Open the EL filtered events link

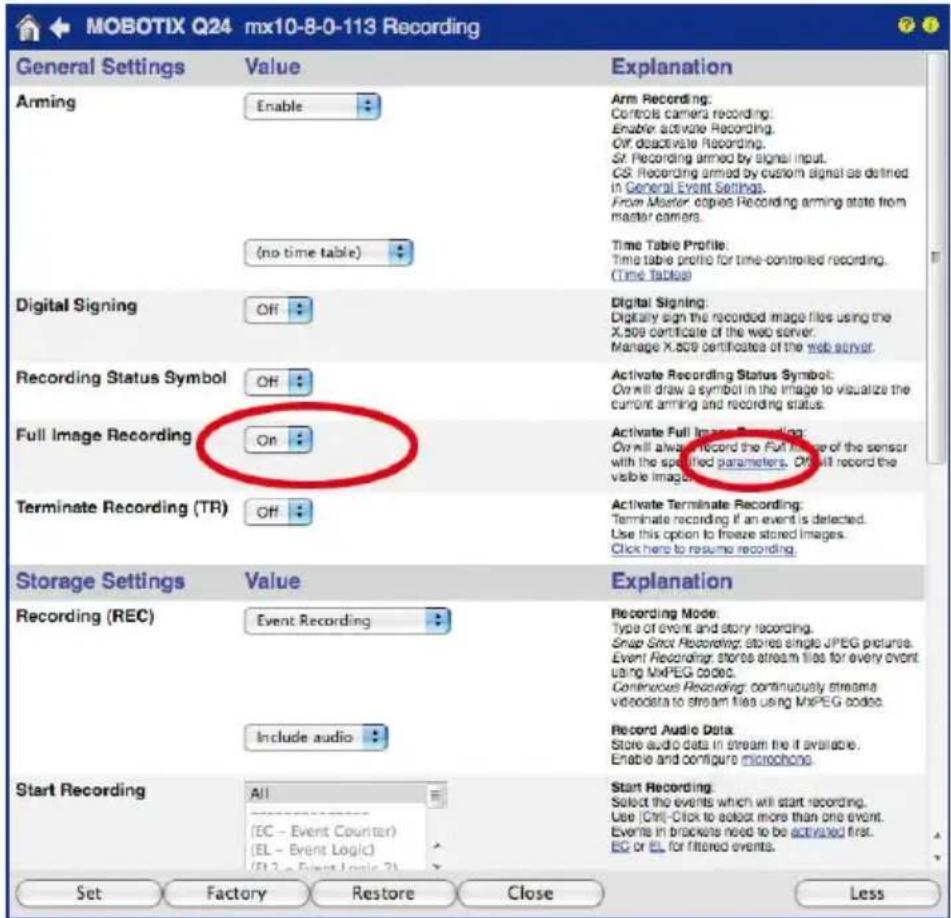coord(657,846)
